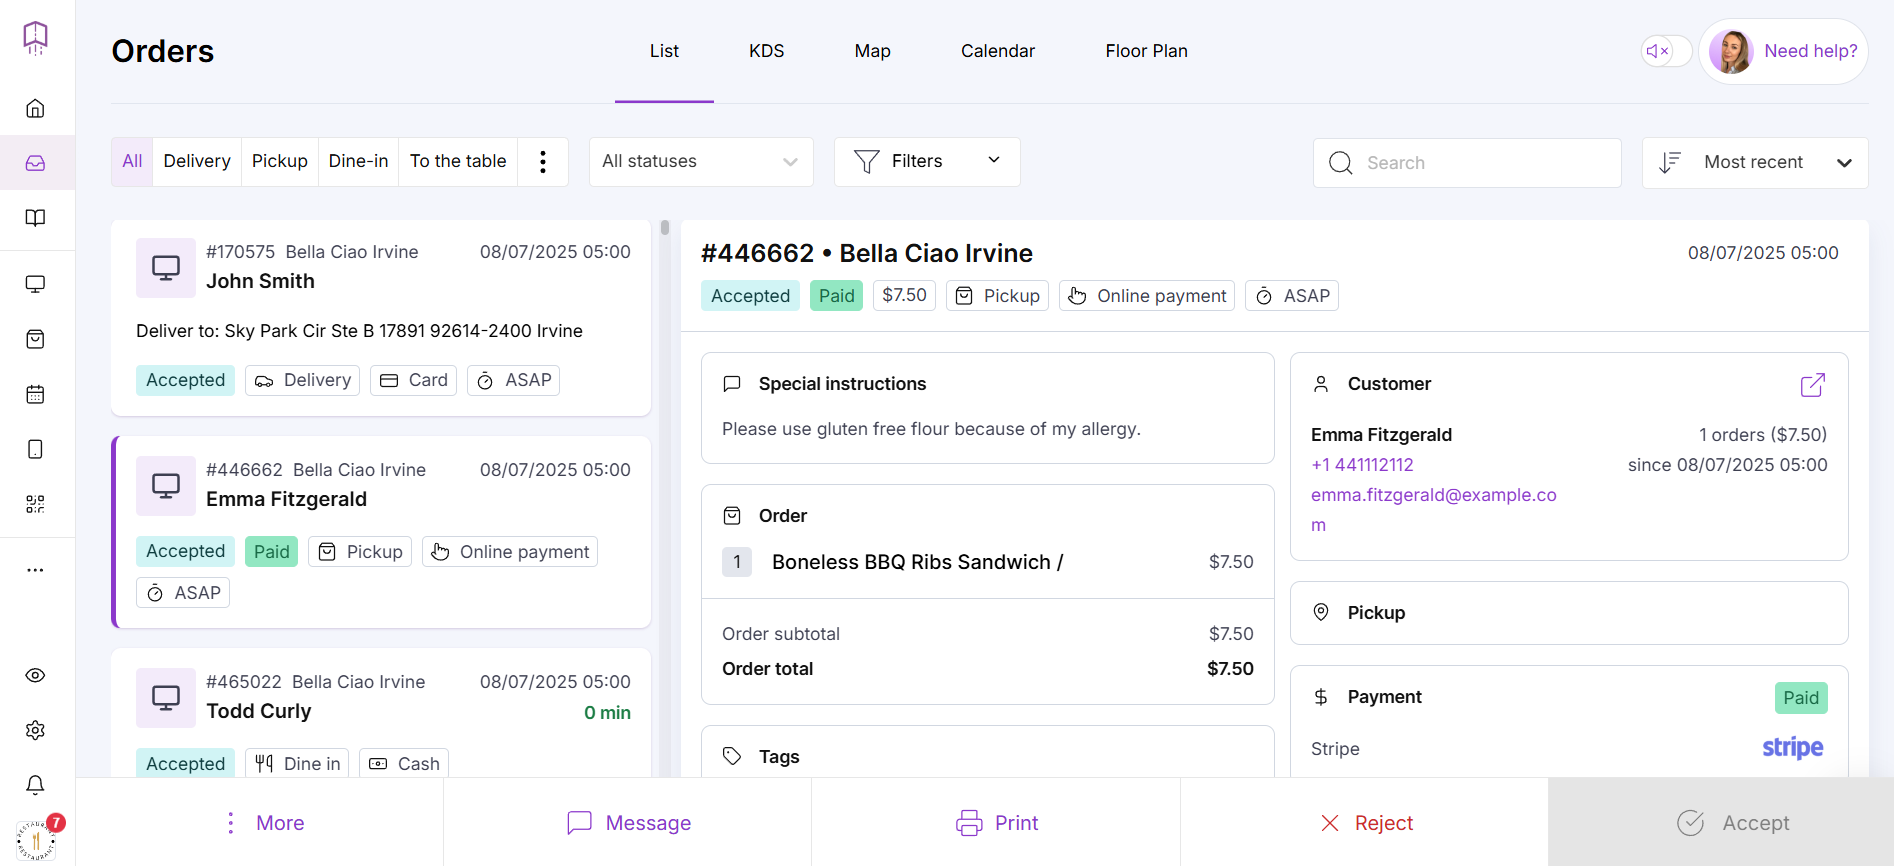Open the All statuses dropdown
Image resolution: width=1894 pixels, height=866 pixels.
point(701,161)
